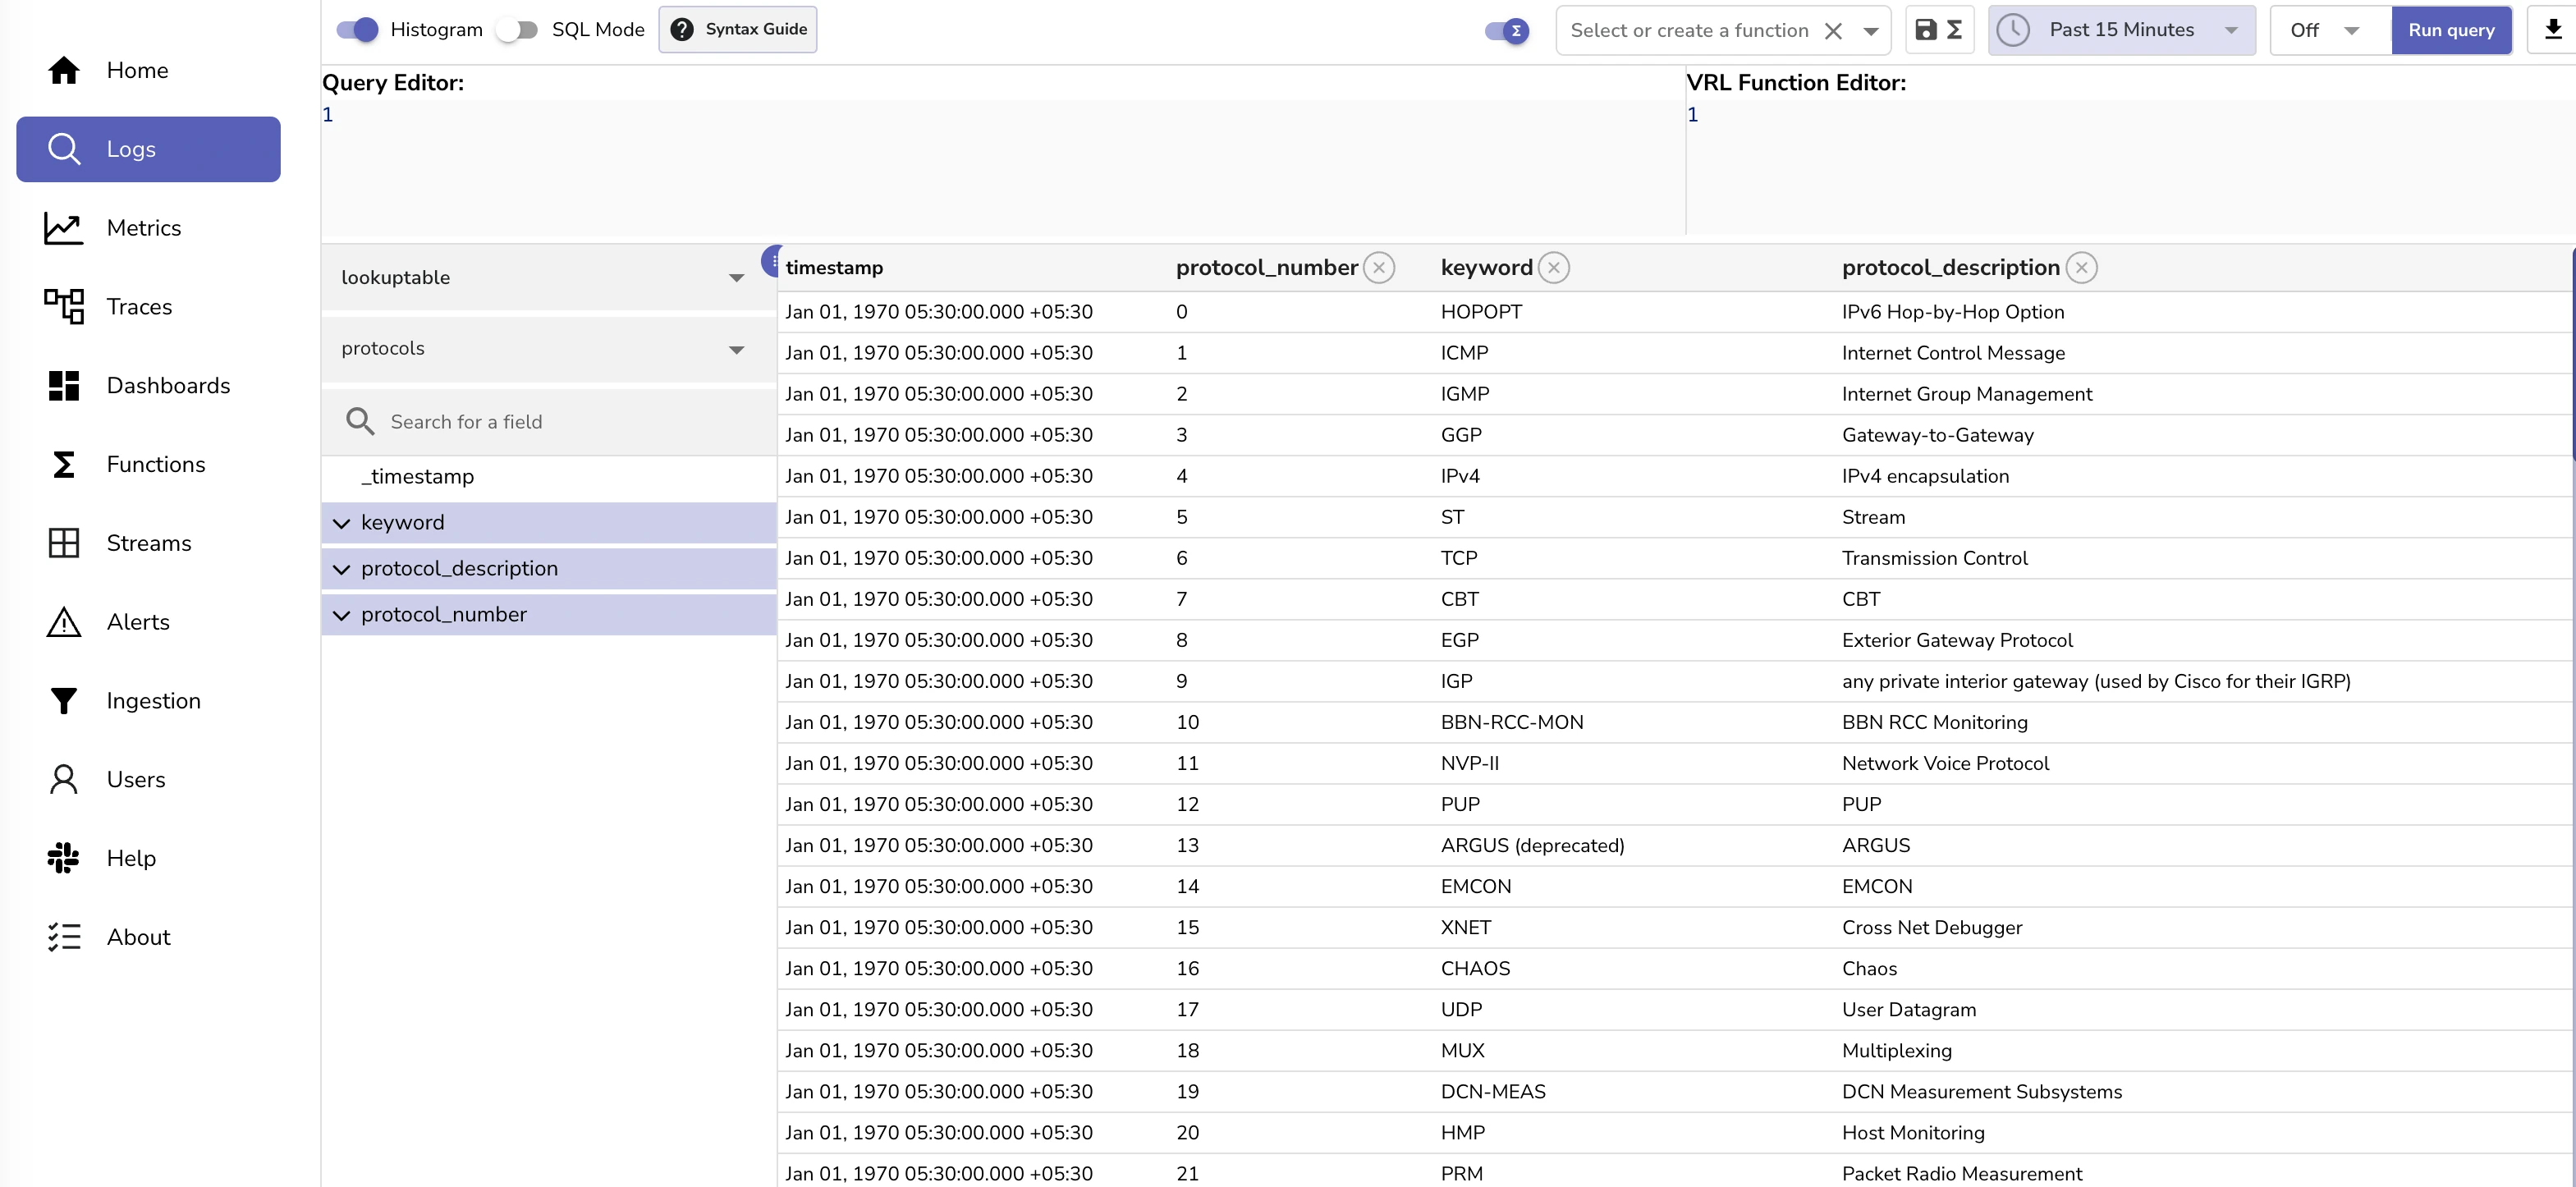Enable SQL Mode toggle

[518, 30]
